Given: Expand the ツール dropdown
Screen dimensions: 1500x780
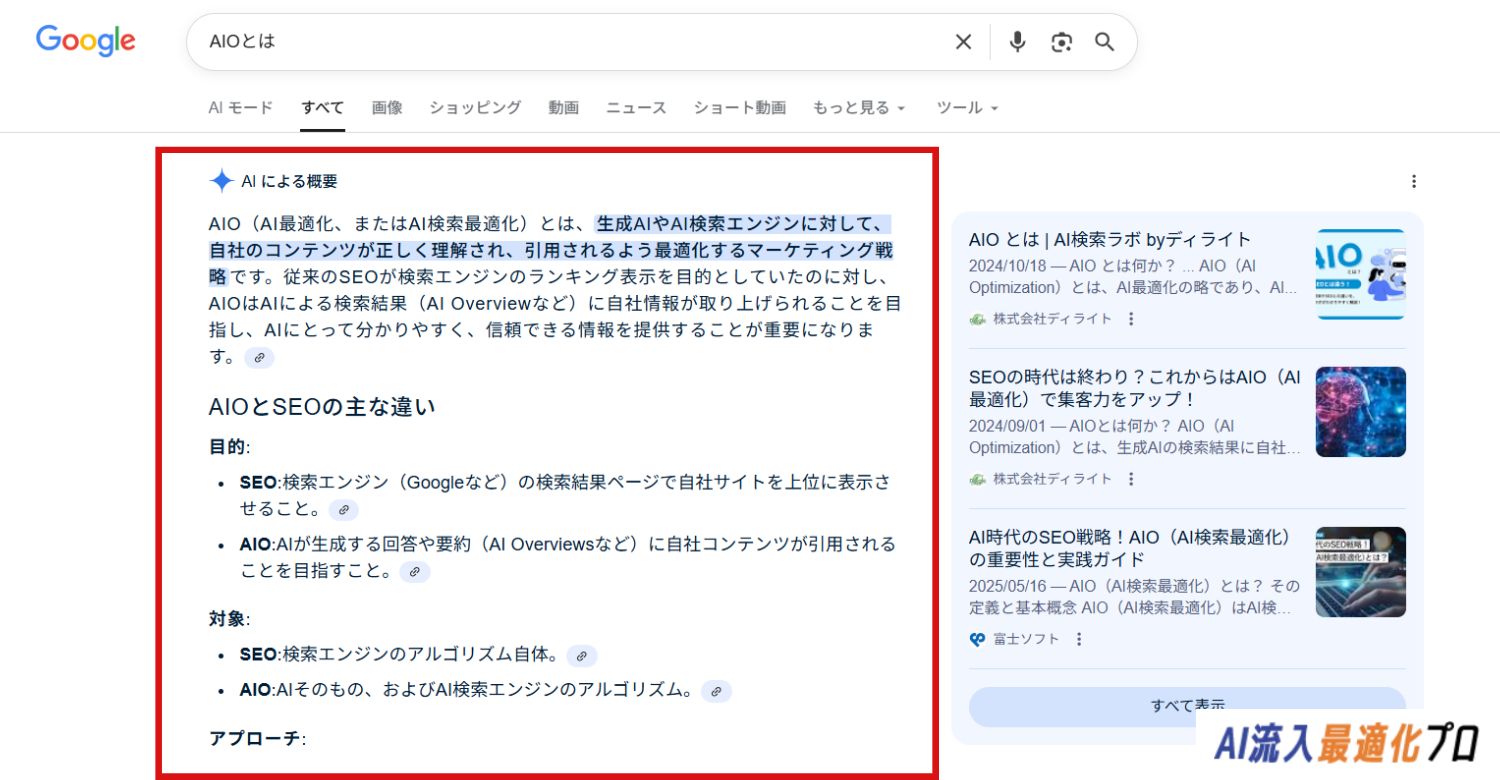Looking at the screenshot, I should point(966,108).
